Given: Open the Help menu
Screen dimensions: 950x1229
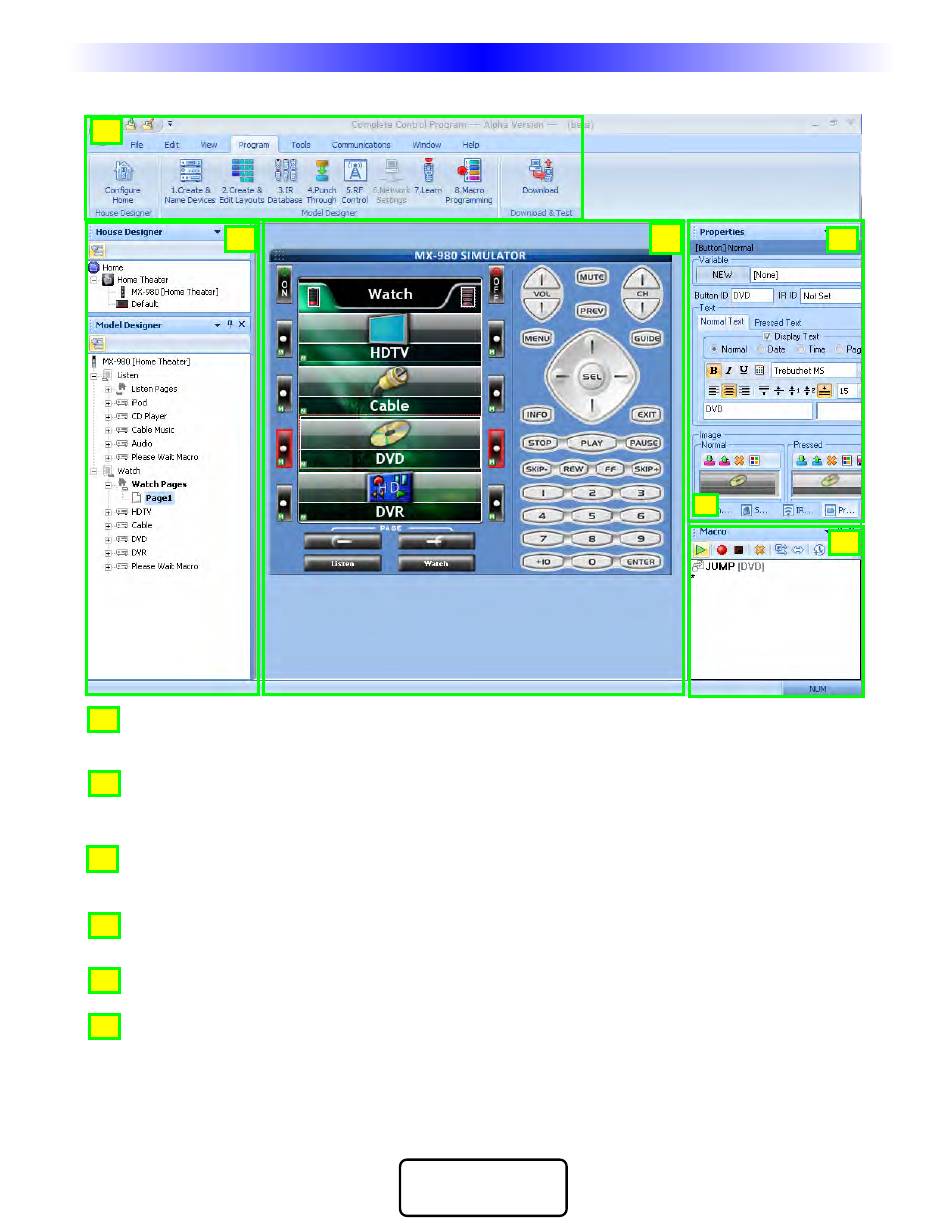Looking at the screenshot, I should click(x=471, y=145).
